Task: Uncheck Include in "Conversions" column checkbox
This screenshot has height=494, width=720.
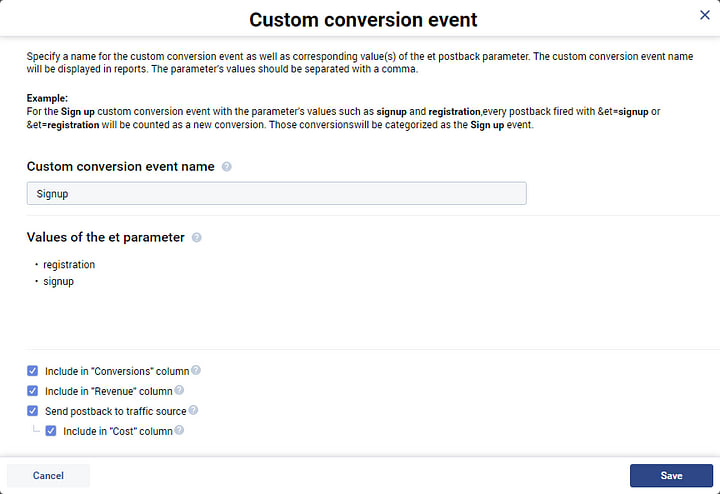Action: 33,371
